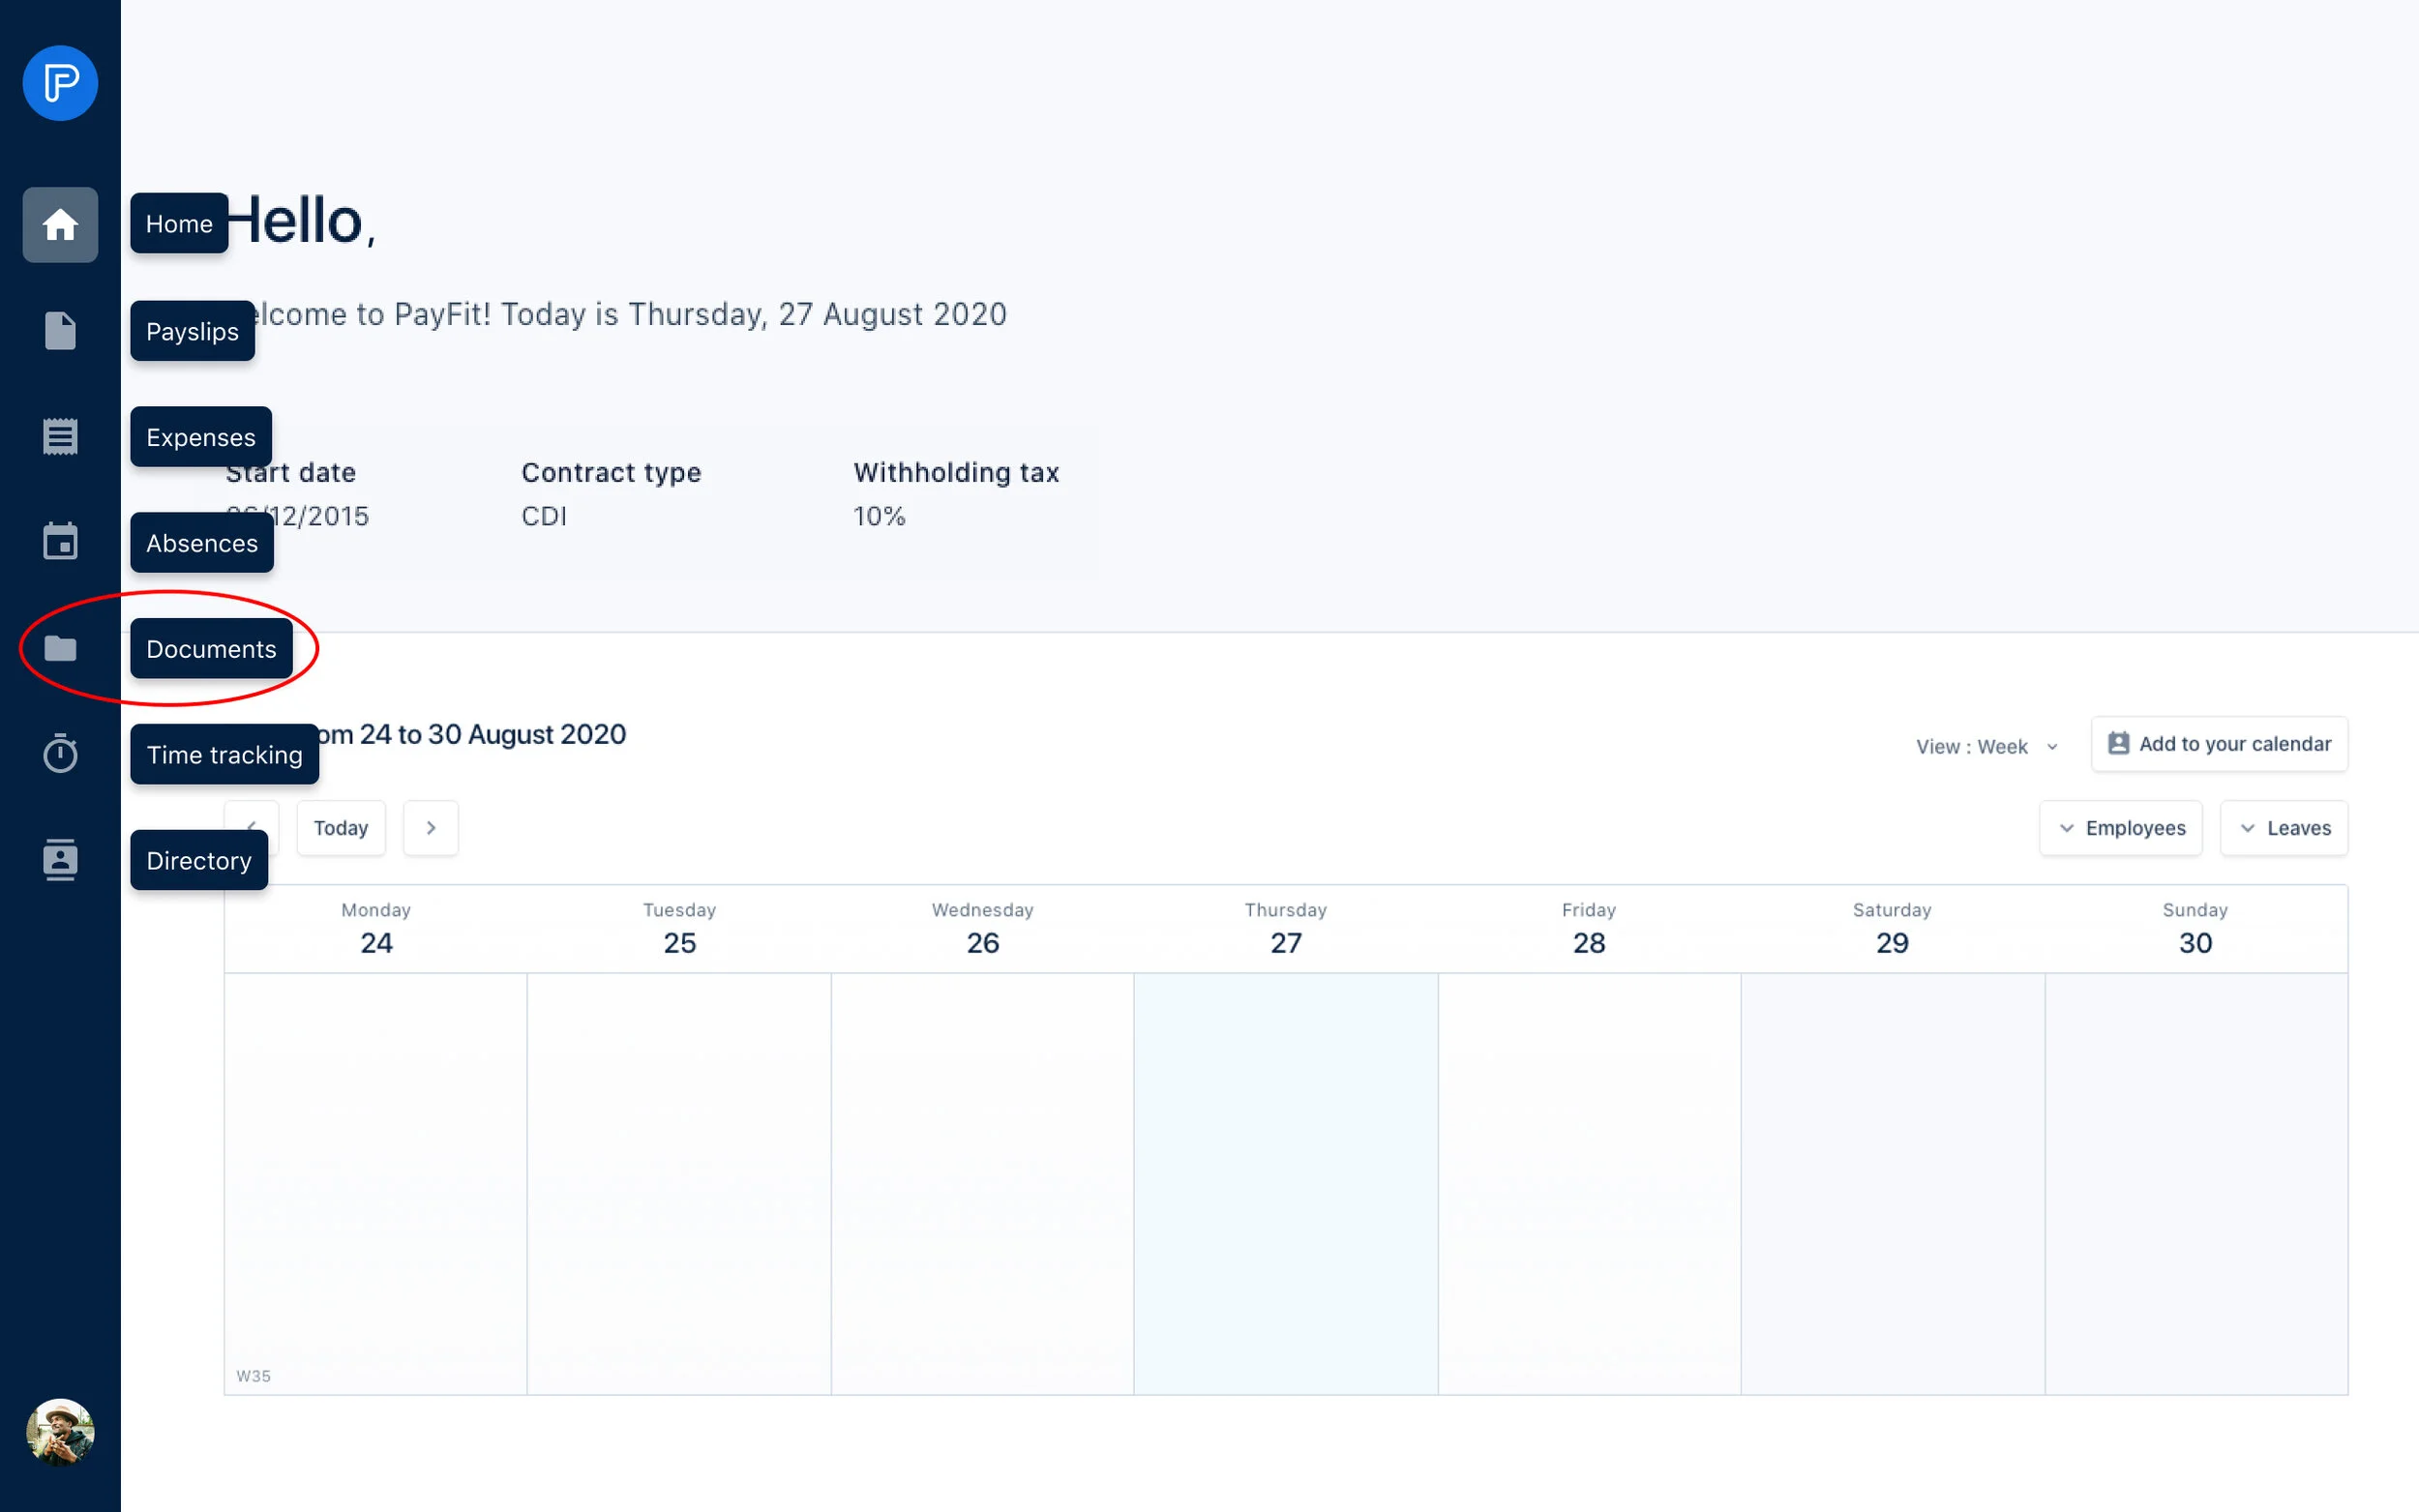Open the Absences calendar icon
The image size is (2419, 1512).
(x=60, y=542)
